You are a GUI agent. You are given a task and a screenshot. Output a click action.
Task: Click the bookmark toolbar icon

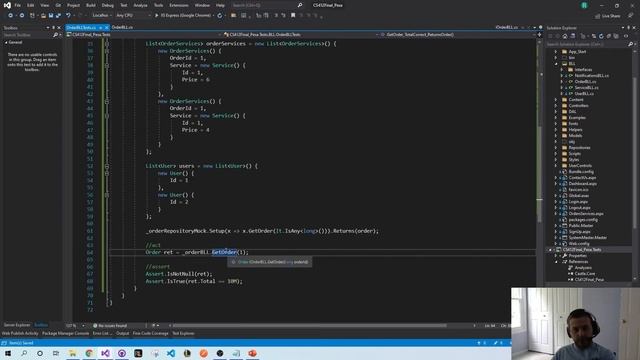[293, 16]
